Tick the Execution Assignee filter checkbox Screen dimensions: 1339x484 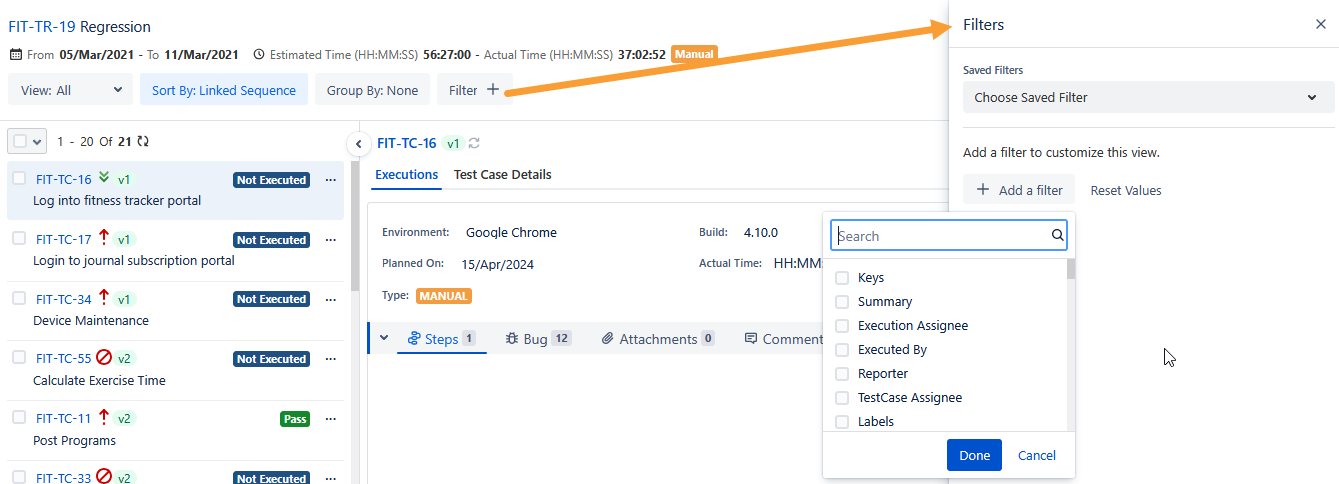[x=842, y=326]
